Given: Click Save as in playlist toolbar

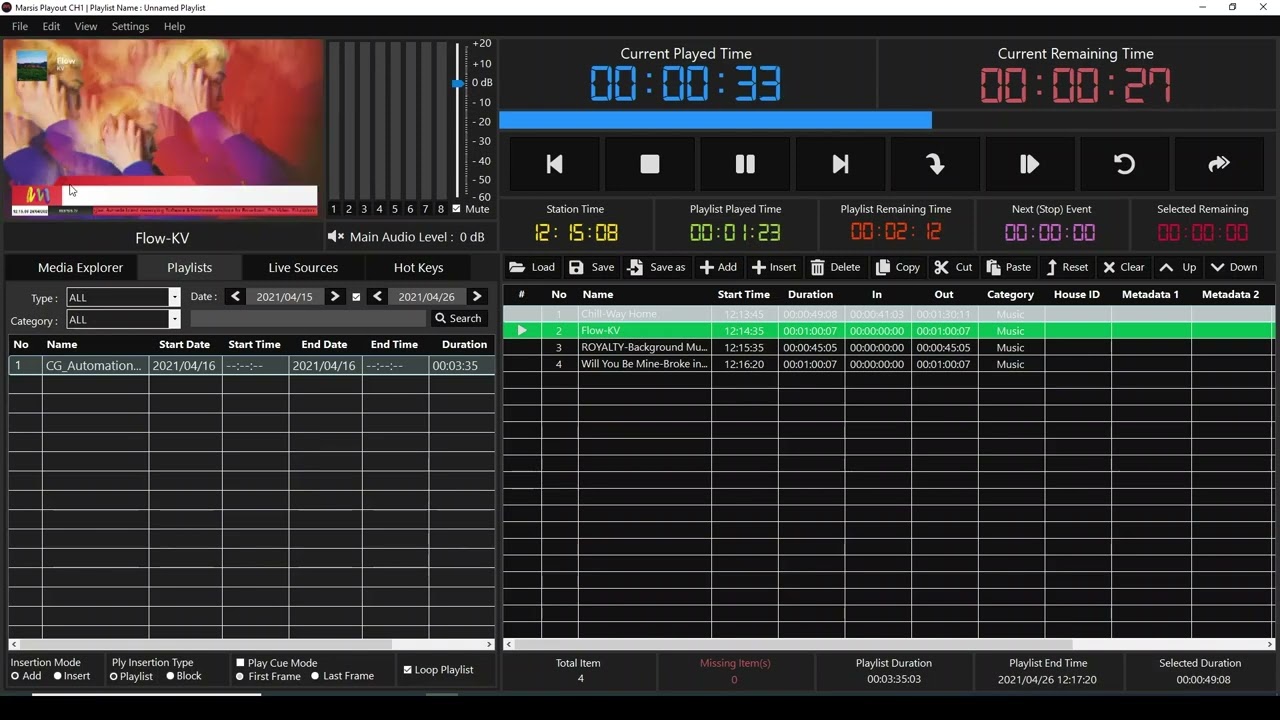Looking at the screenshot, I should 657,267.
